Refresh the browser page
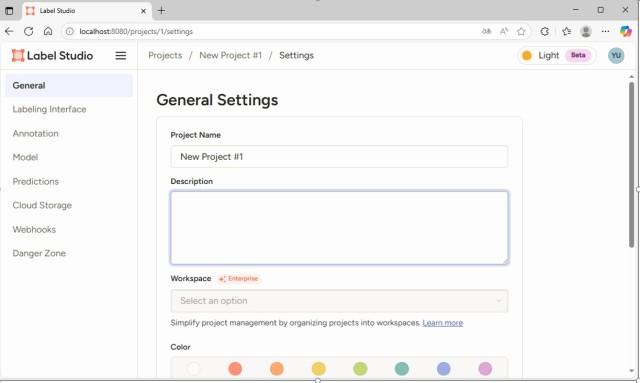 (x=28, y=31)
